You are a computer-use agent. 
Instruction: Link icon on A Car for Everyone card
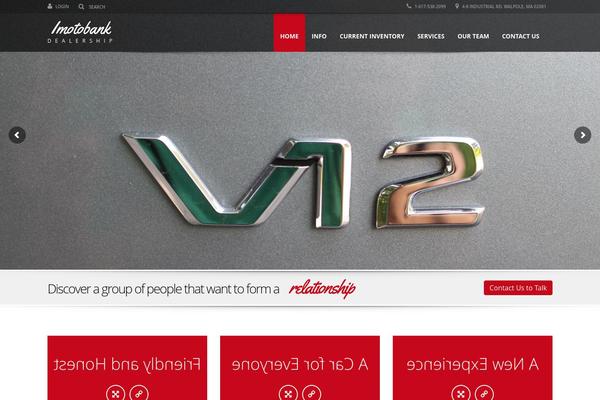(311, 393)
